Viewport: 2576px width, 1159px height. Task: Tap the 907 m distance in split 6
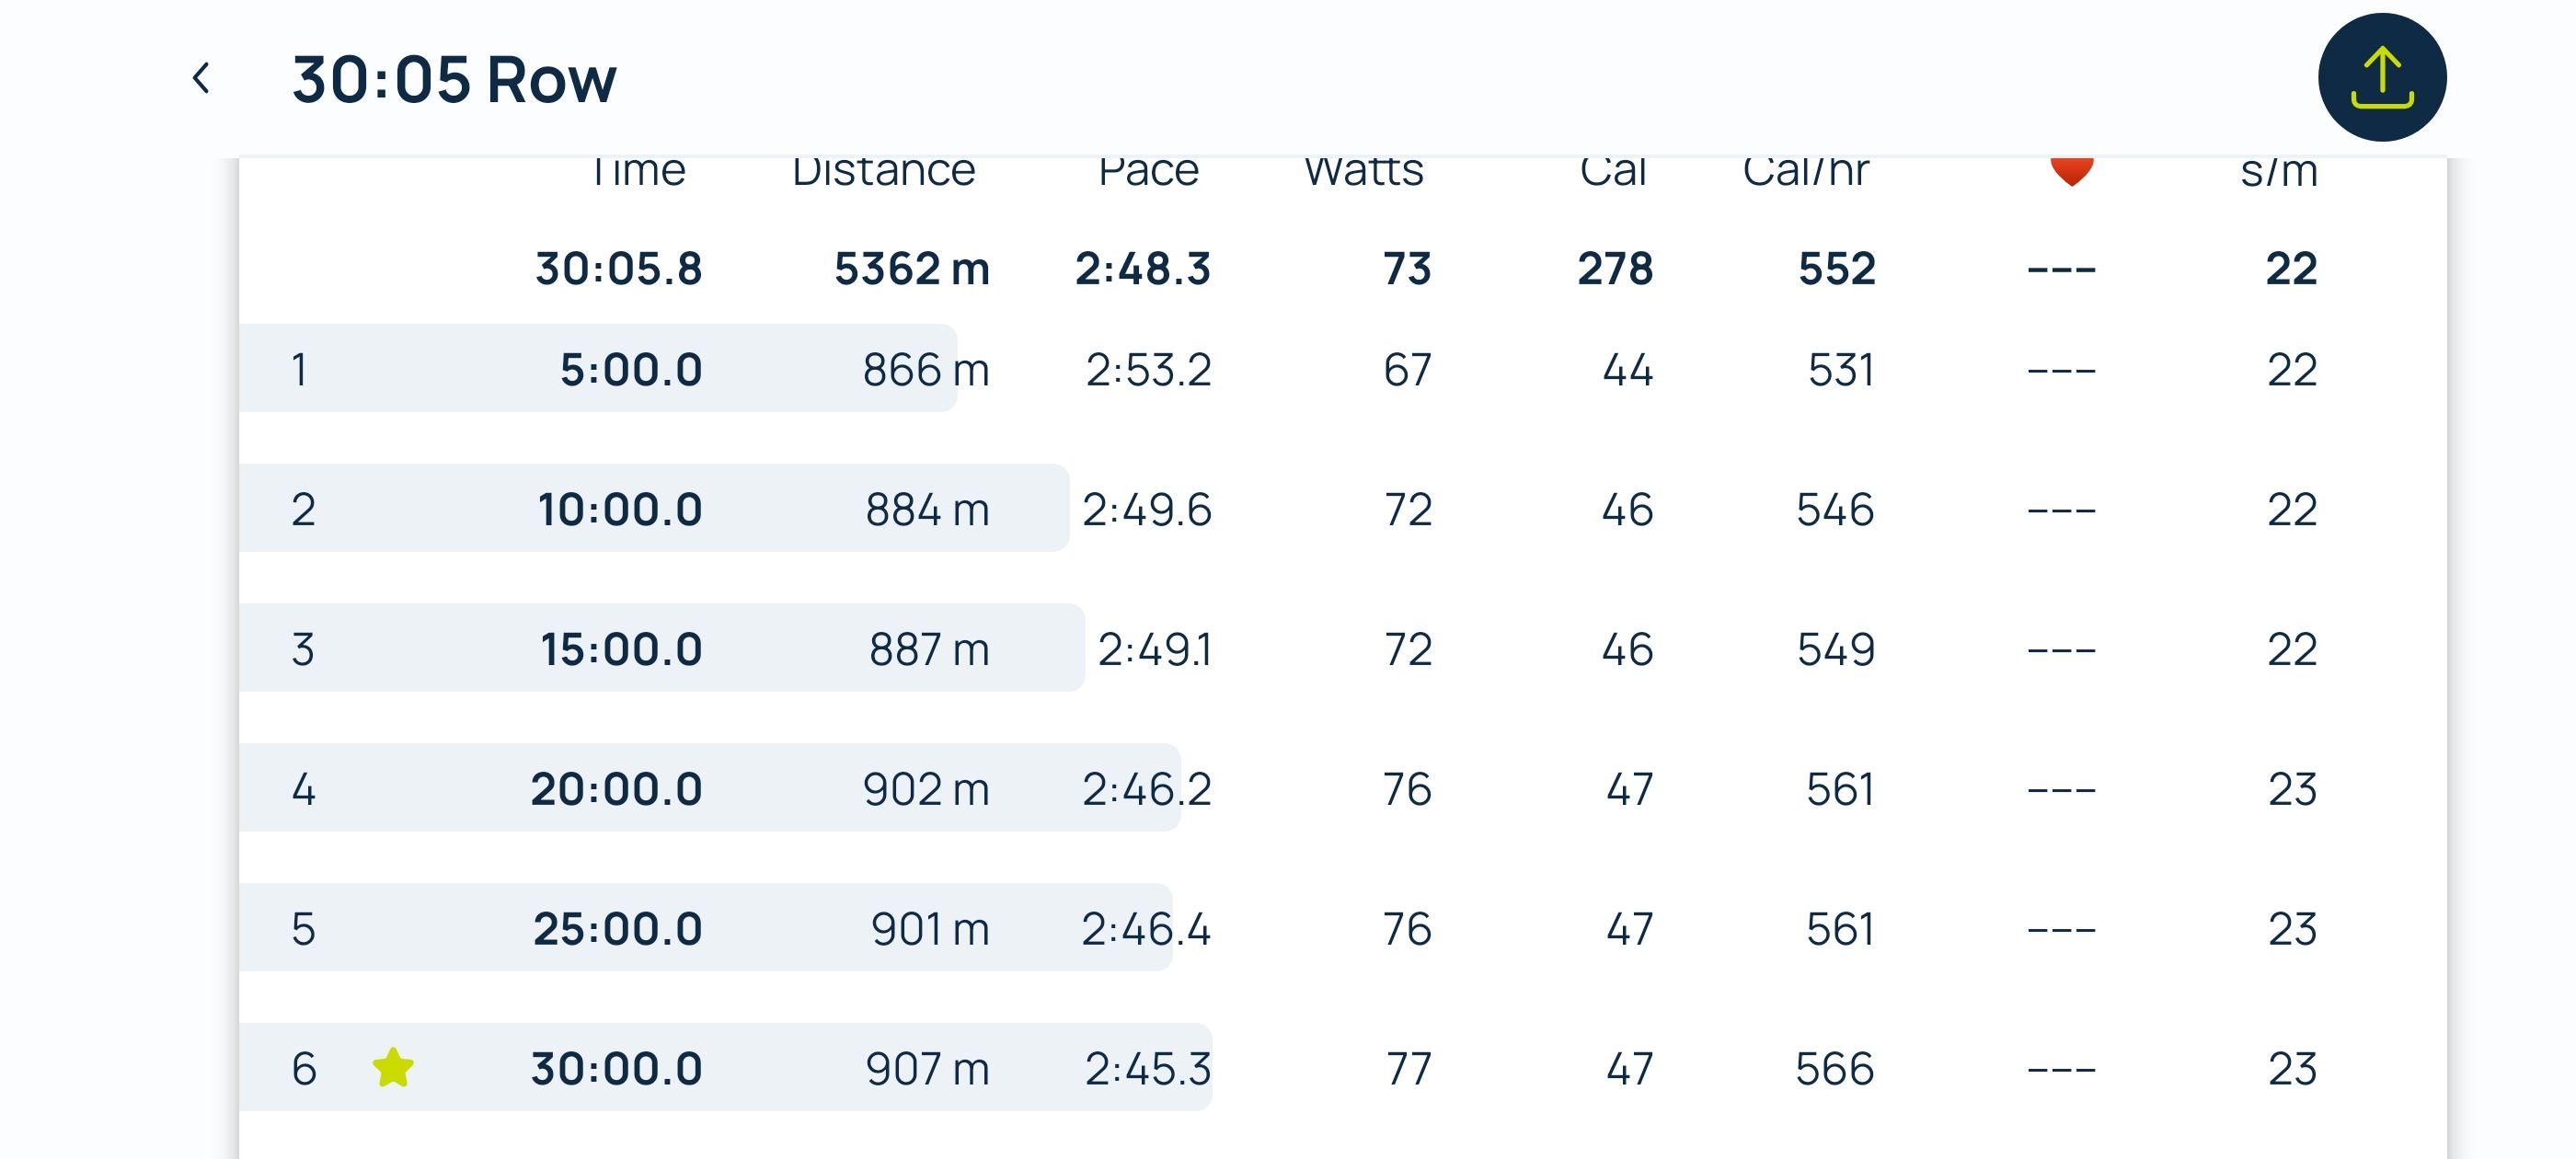coord(927,1068)
